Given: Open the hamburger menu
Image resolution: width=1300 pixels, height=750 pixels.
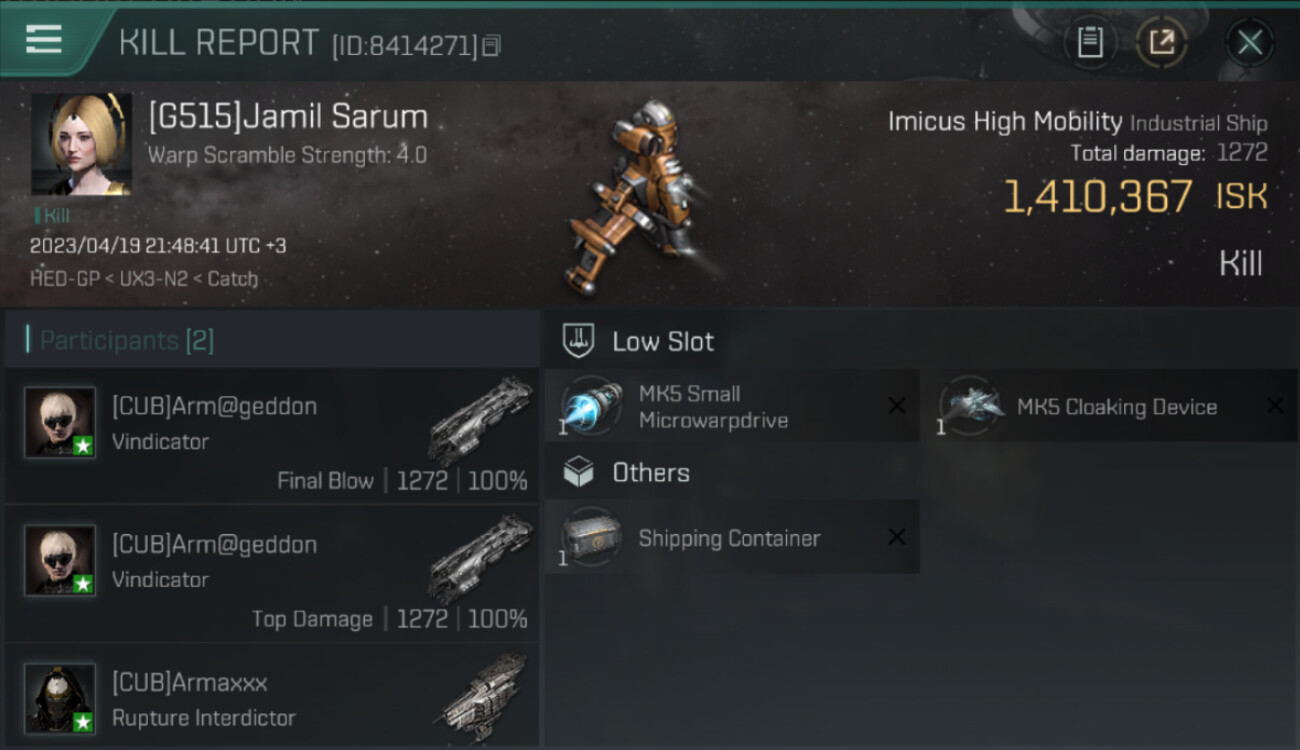Looking at the screenshot, I should point(44,40).
